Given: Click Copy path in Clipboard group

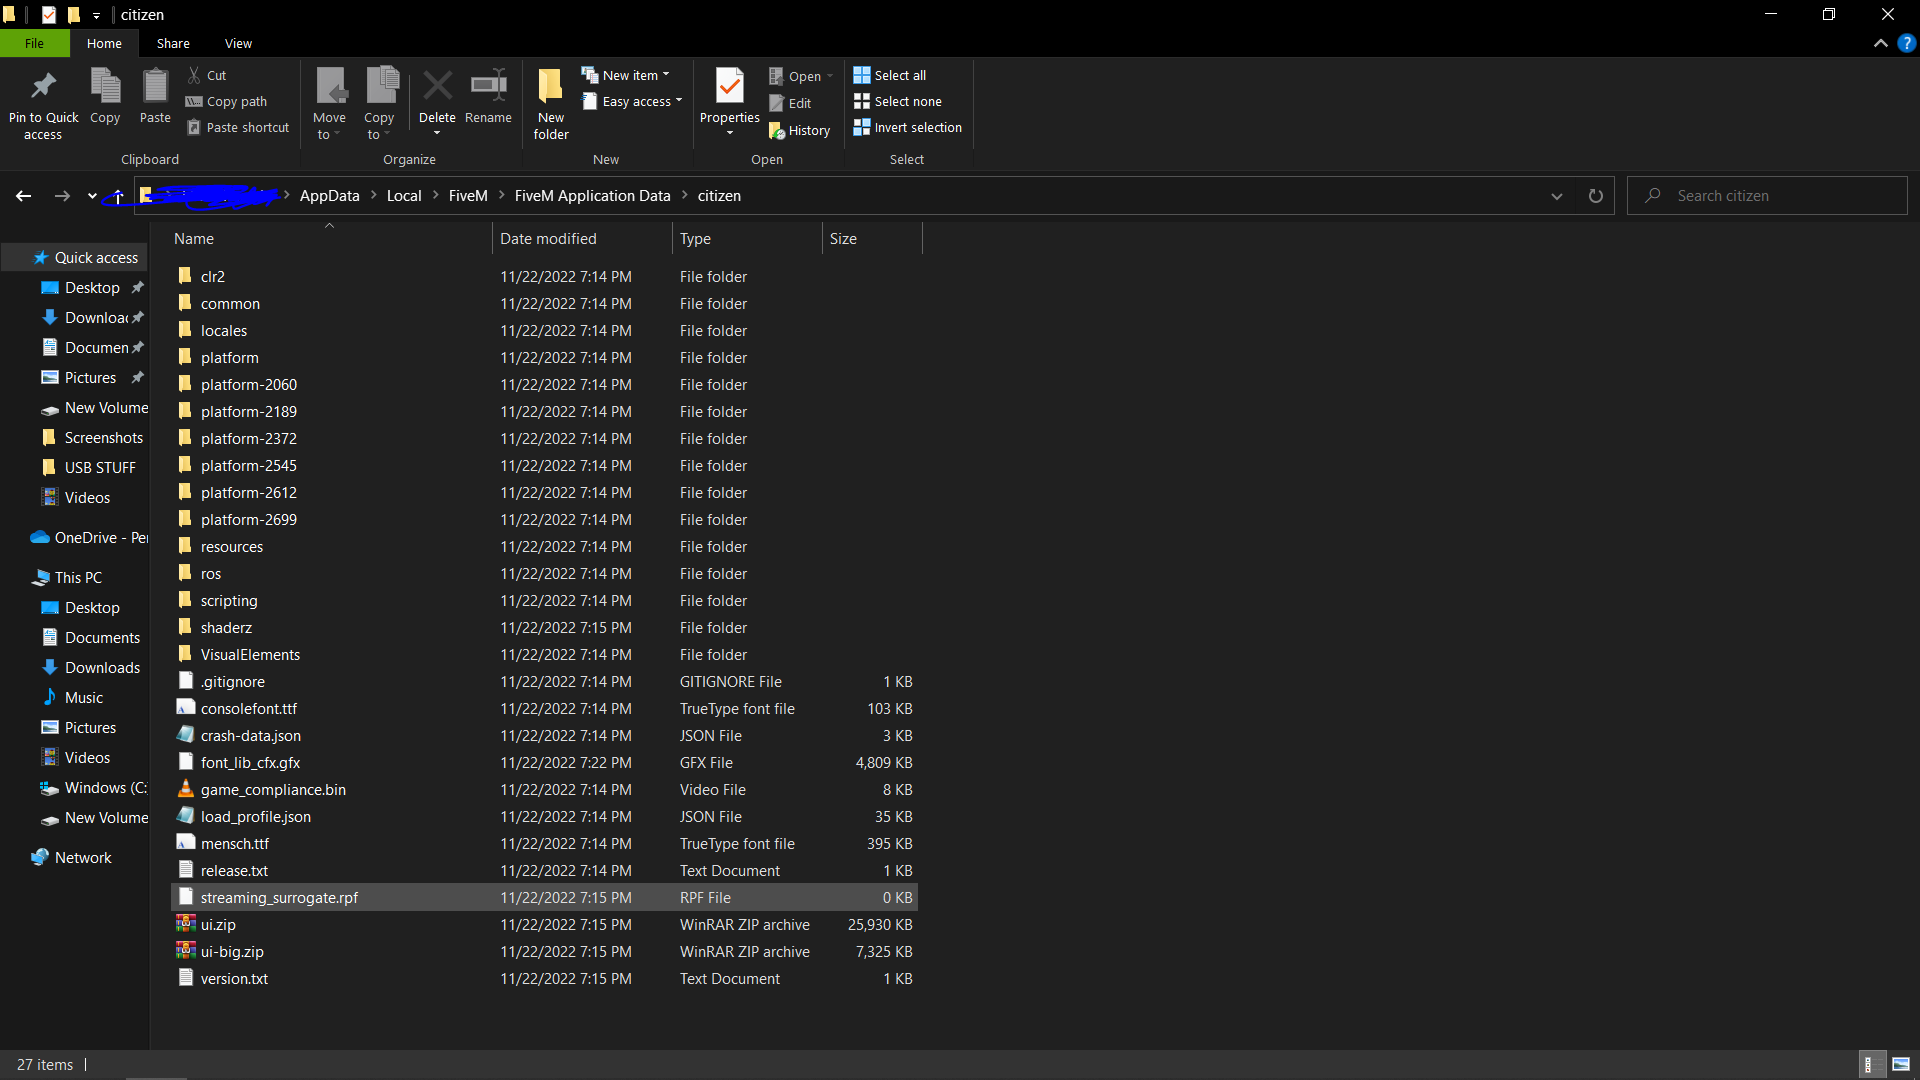Looking at the screenshot, I should [227, 101].
